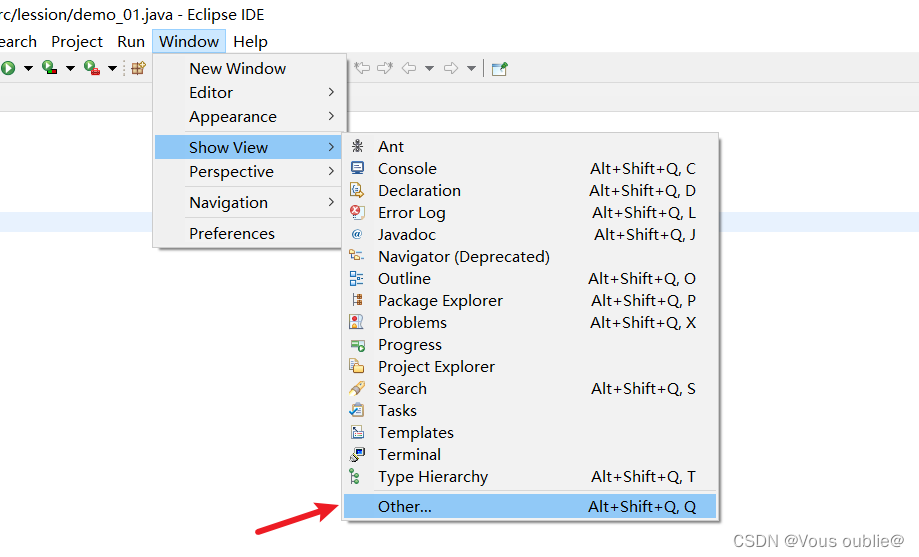This screenshot has width=919, height=557.
Task: Open Preferences from the Window menu
Action: [249, 233]
